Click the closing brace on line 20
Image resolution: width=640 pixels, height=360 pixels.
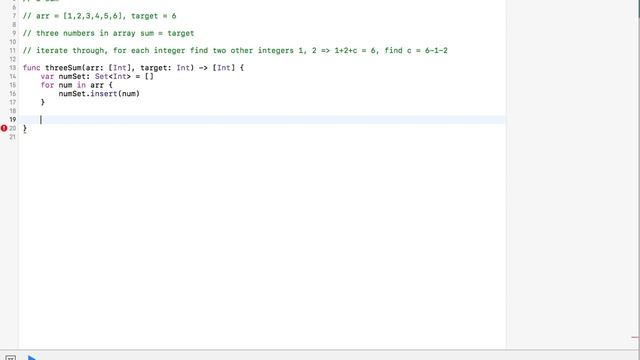click(25, 129)
